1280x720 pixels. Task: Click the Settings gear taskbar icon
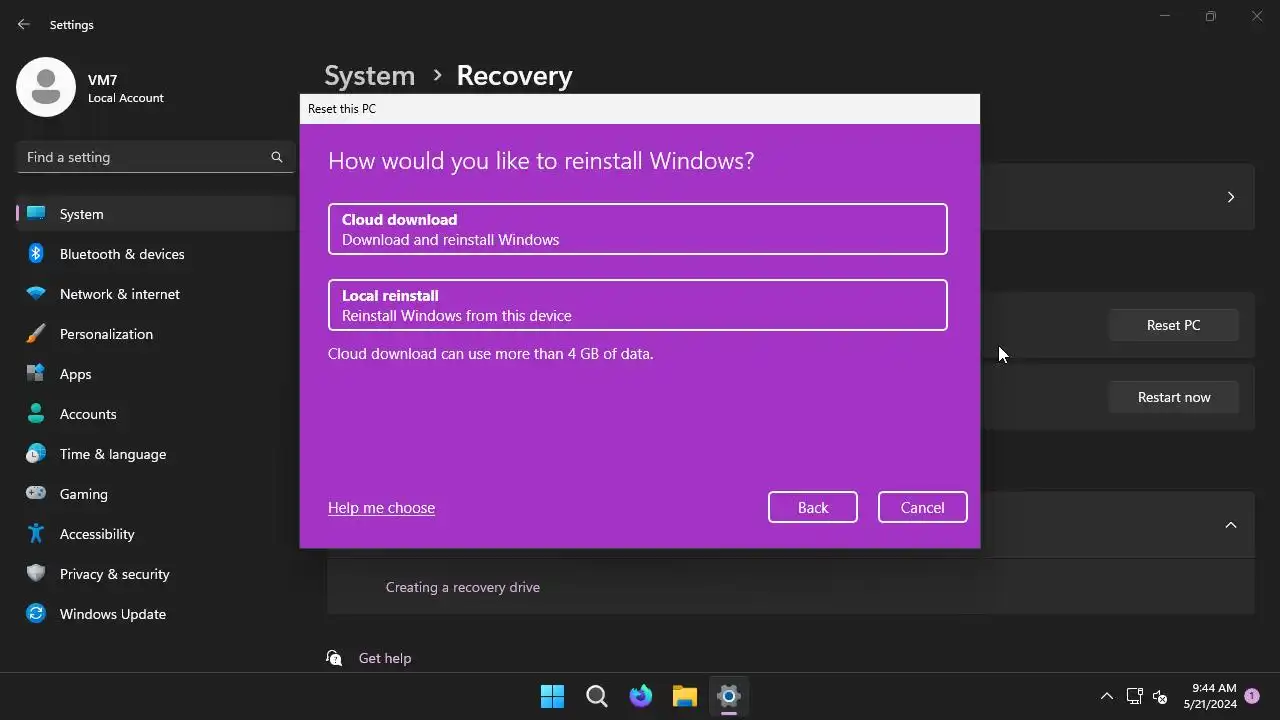click(x=729, y=696)
